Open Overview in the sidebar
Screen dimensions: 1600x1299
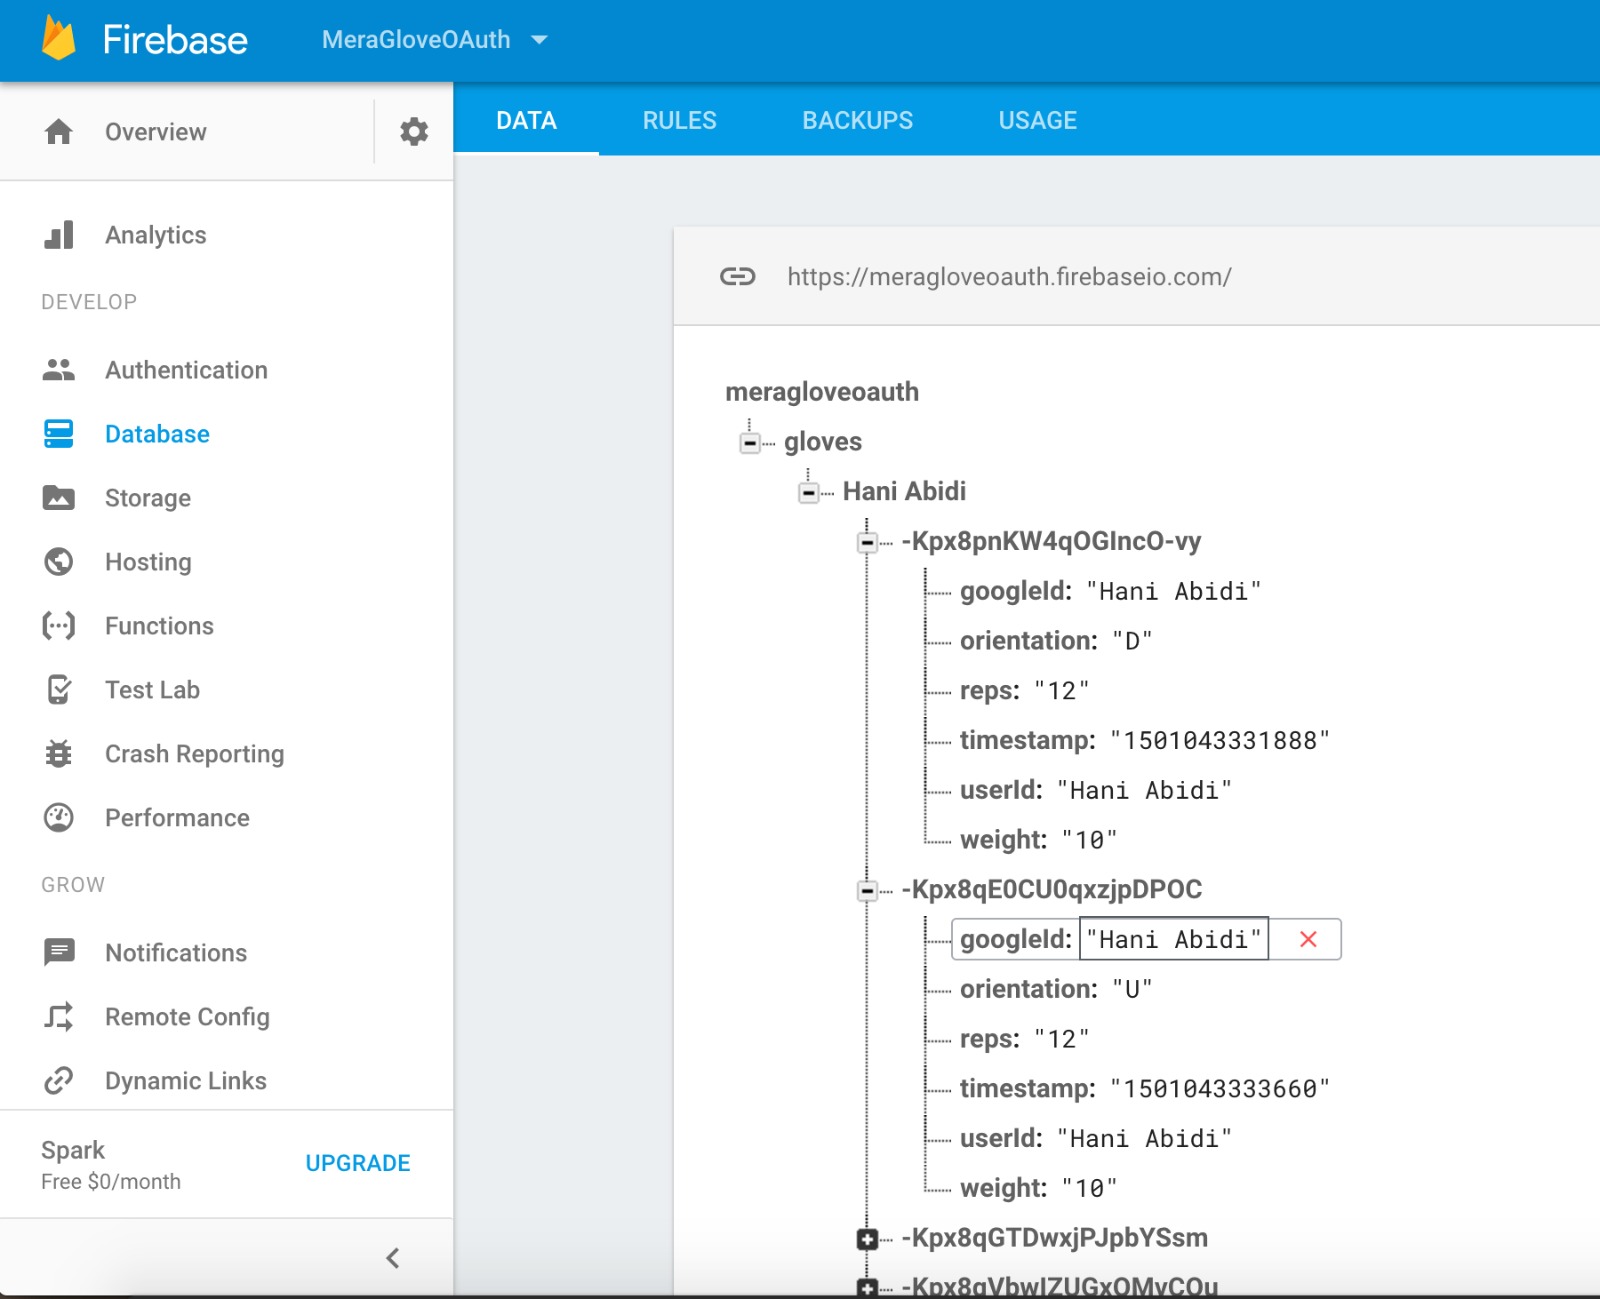pyautogui.click(x=156, y=132)
